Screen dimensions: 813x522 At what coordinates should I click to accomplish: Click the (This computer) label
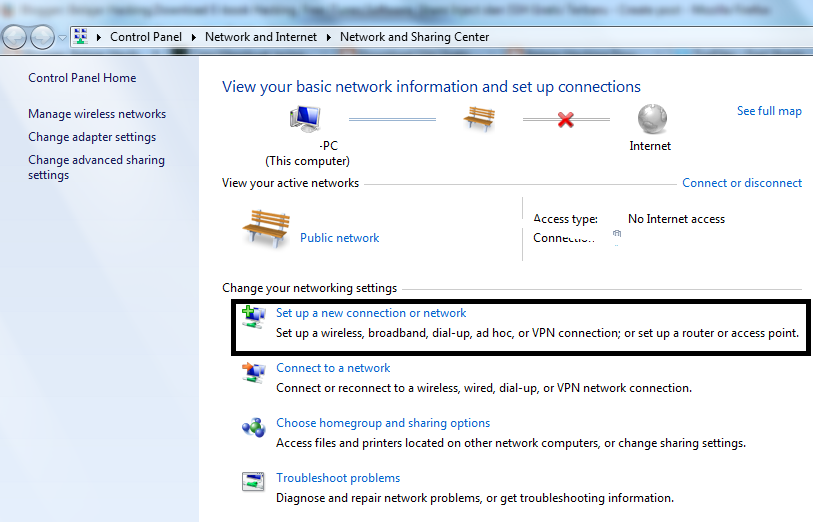pos(307,161)
